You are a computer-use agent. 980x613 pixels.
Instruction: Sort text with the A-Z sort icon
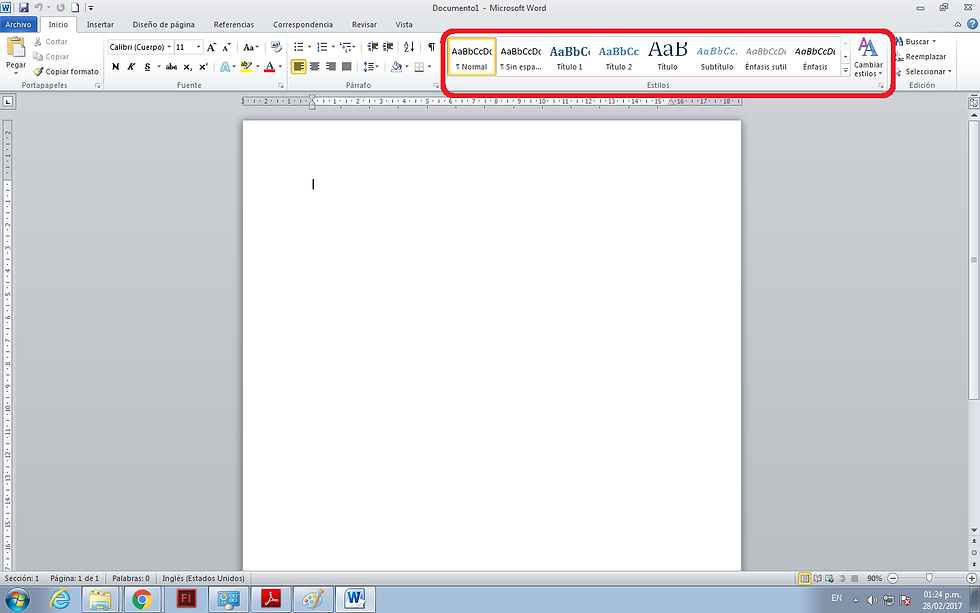(409, 47)
